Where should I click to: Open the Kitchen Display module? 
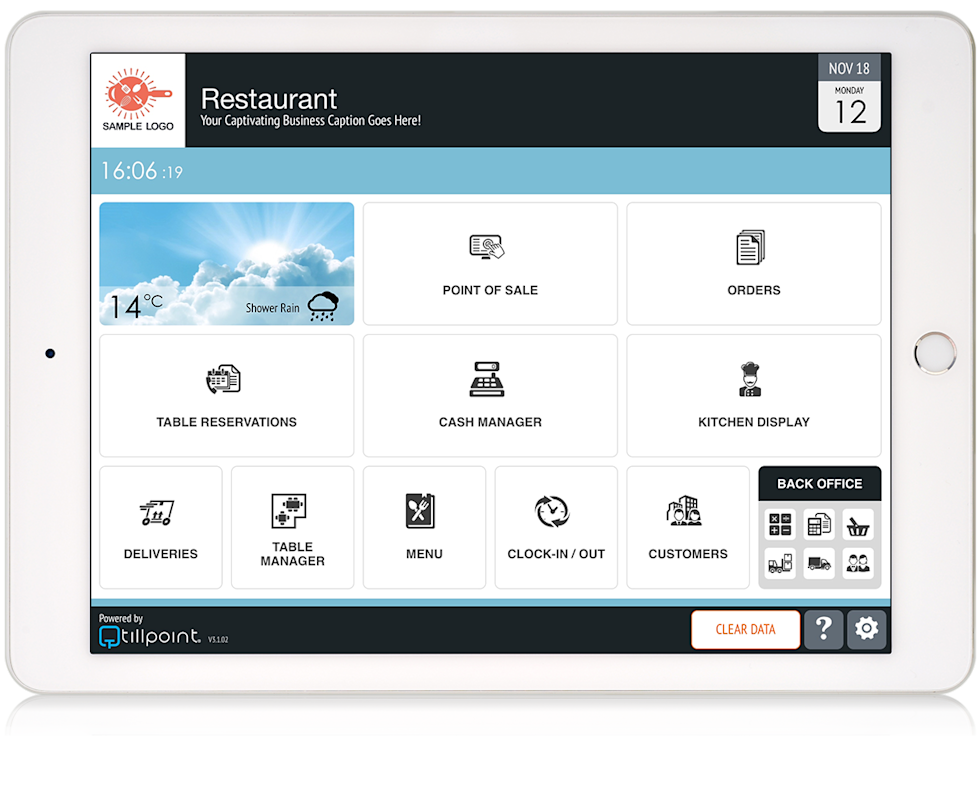click(x=753, y=395)
